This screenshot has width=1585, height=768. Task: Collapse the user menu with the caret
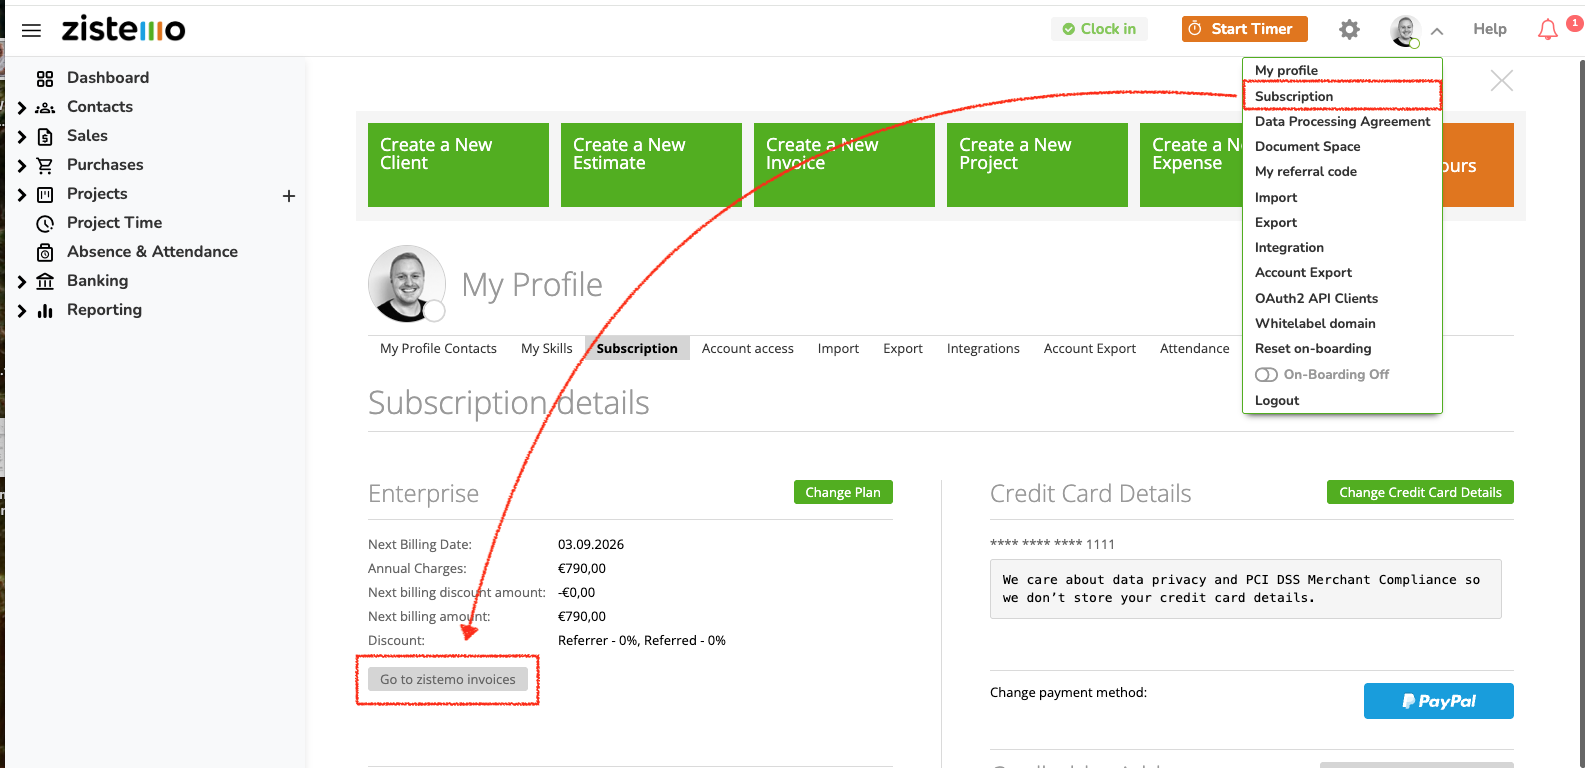click(1437, 31)
